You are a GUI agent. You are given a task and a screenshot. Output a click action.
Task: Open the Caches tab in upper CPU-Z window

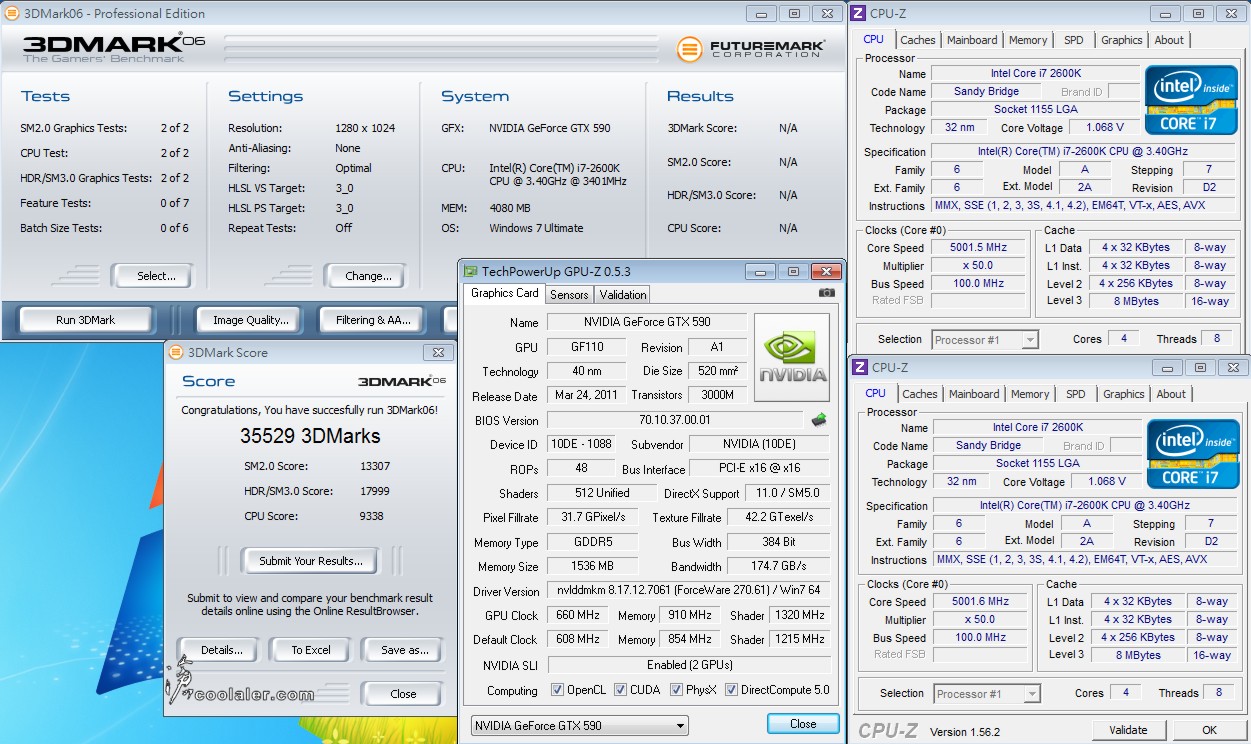point(918,40)
